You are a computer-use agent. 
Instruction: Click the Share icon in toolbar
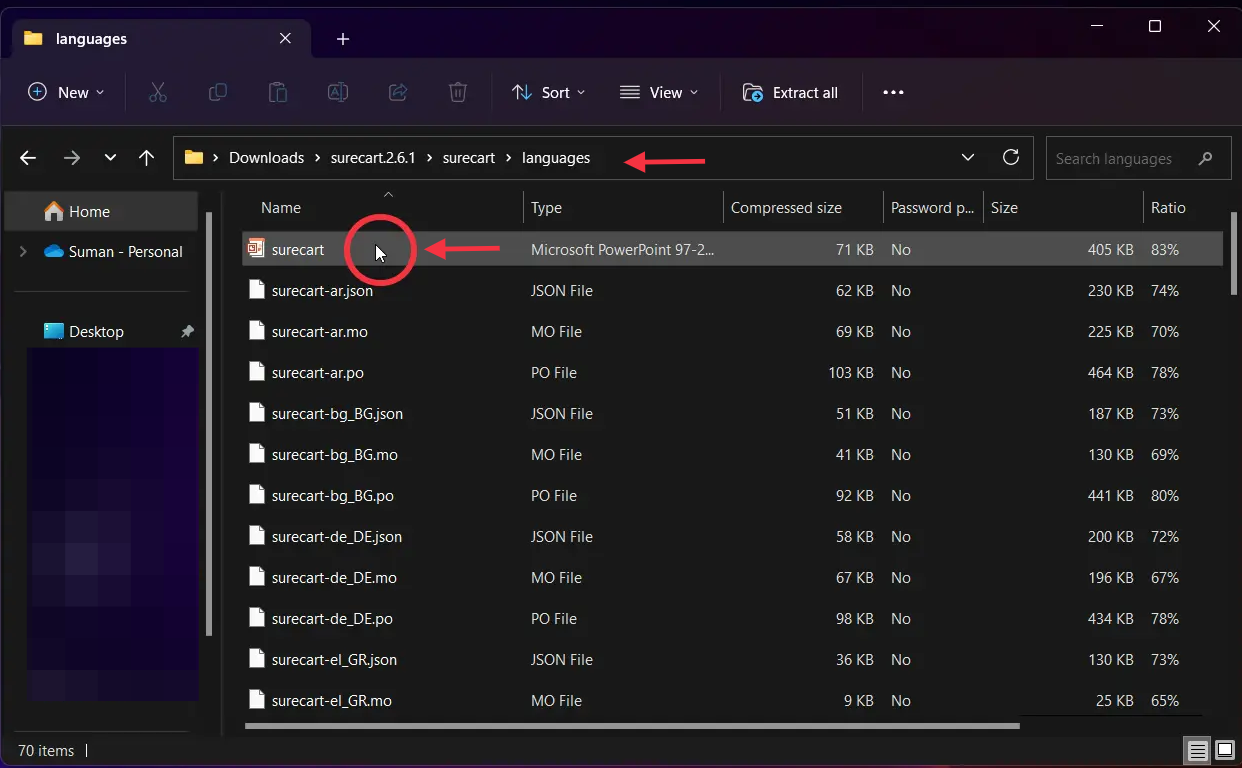(x=398, y=92)
